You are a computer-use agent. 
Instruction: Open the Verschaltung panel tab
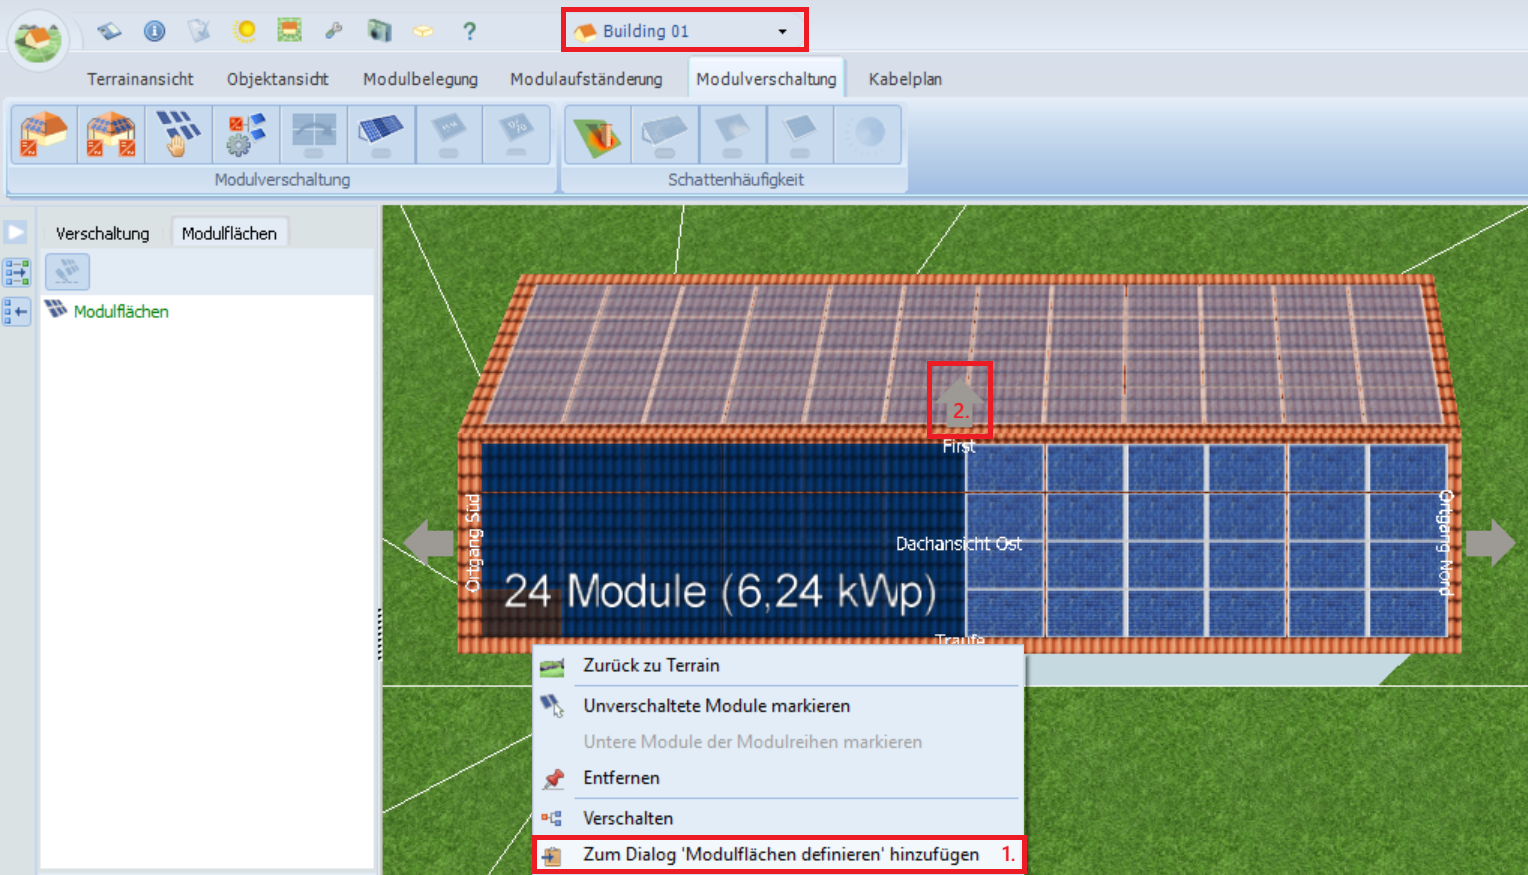[102, 233]
